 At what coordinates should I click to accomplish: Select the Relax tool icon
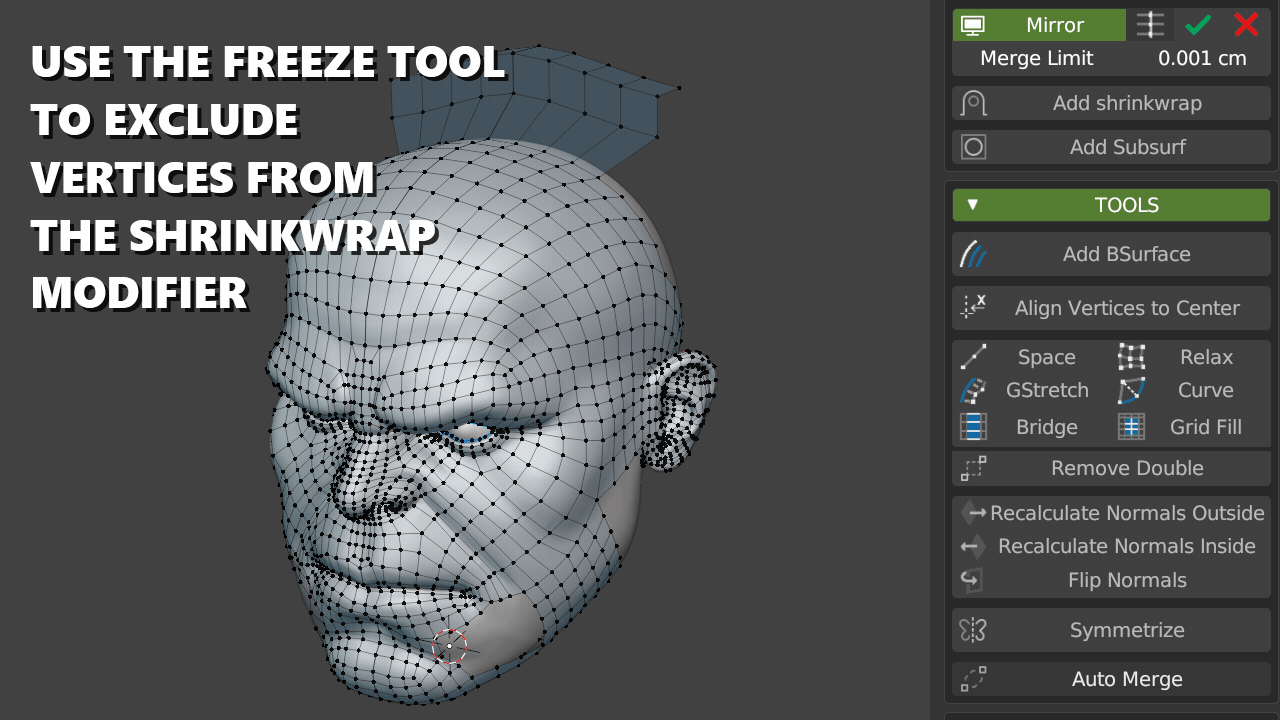(x=1131, y=357)
